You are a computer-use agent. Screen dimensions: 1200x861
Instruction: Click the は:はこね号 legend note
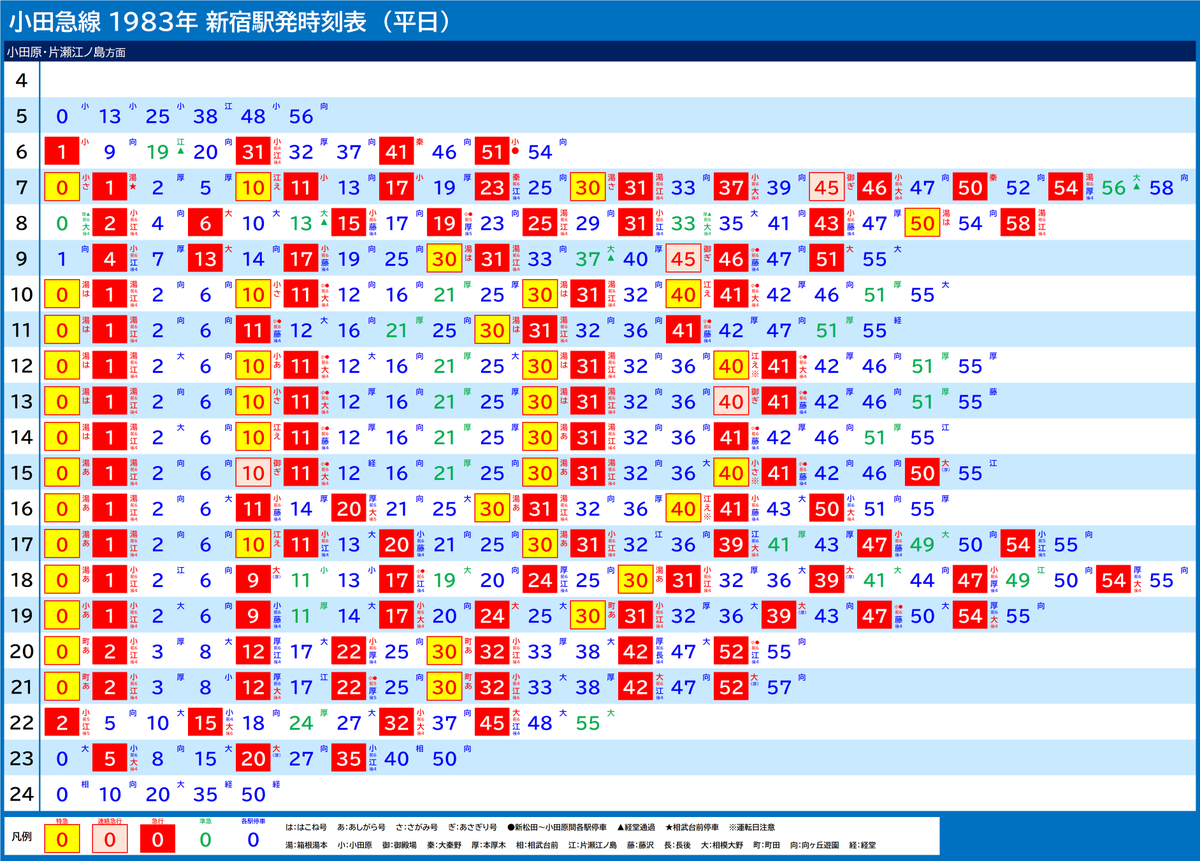306,828
